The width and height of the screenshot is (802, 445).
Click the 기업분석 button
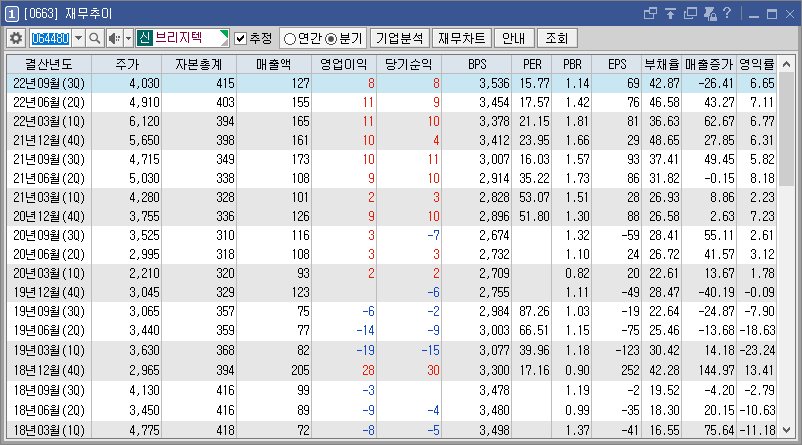pyautogui.click(x=399, y=38)
